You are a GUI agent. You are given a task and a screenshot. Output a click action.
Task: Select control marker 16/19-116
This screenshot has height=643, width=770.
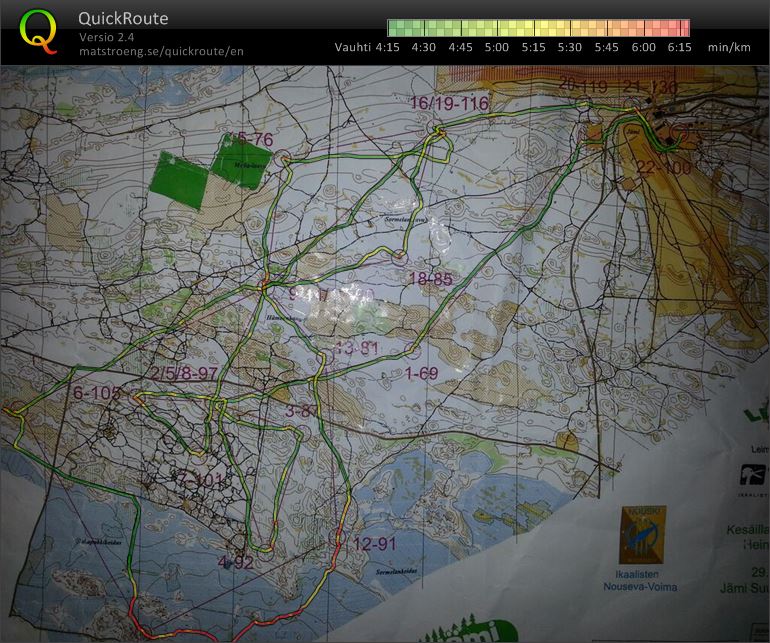tap(448, 104)
